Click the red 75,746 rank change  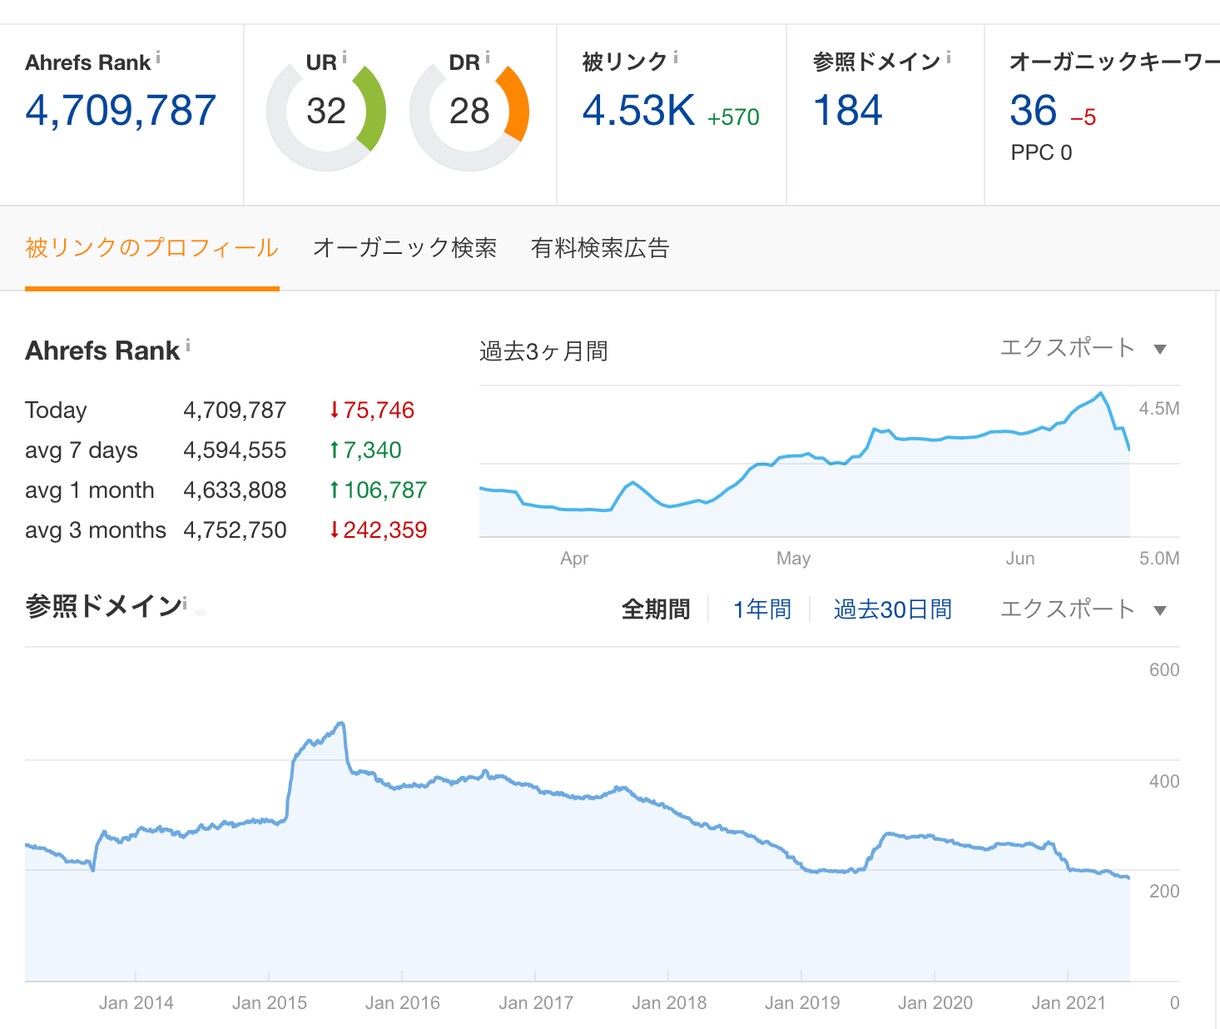coord(372,410)
